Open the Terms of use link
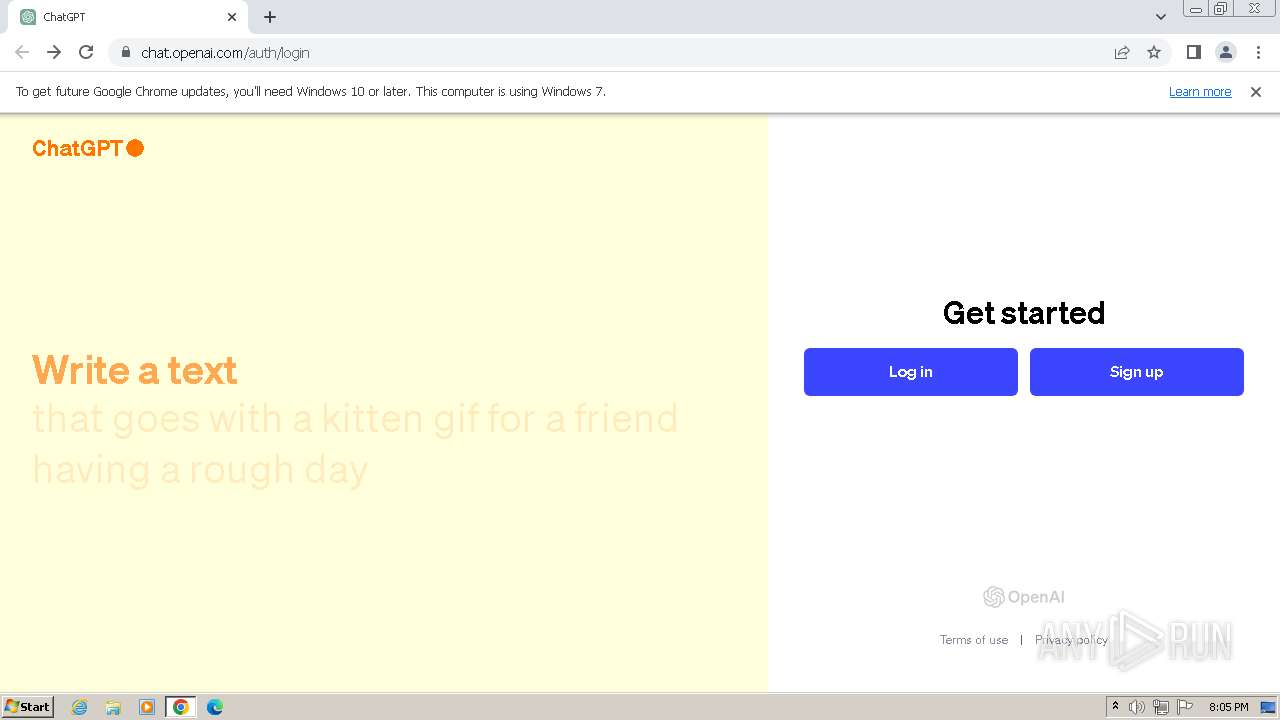The height and width of the screenshot is (720, 1280). pyautogui.click(x=973, y=640)
